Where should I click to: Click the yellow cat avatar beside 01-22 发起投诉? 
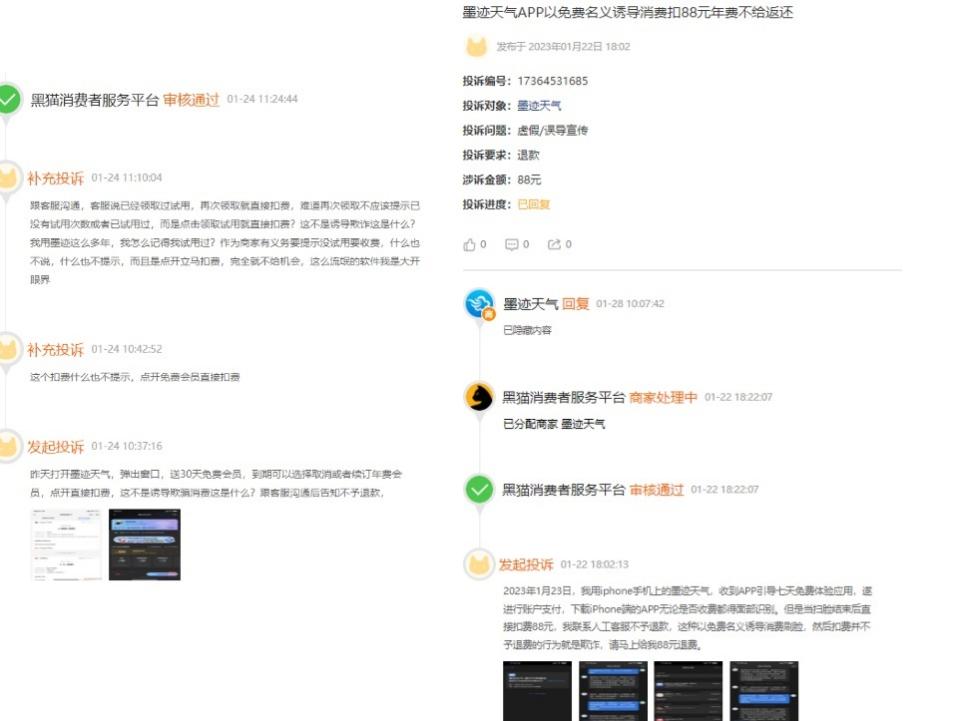click(480, 564)
